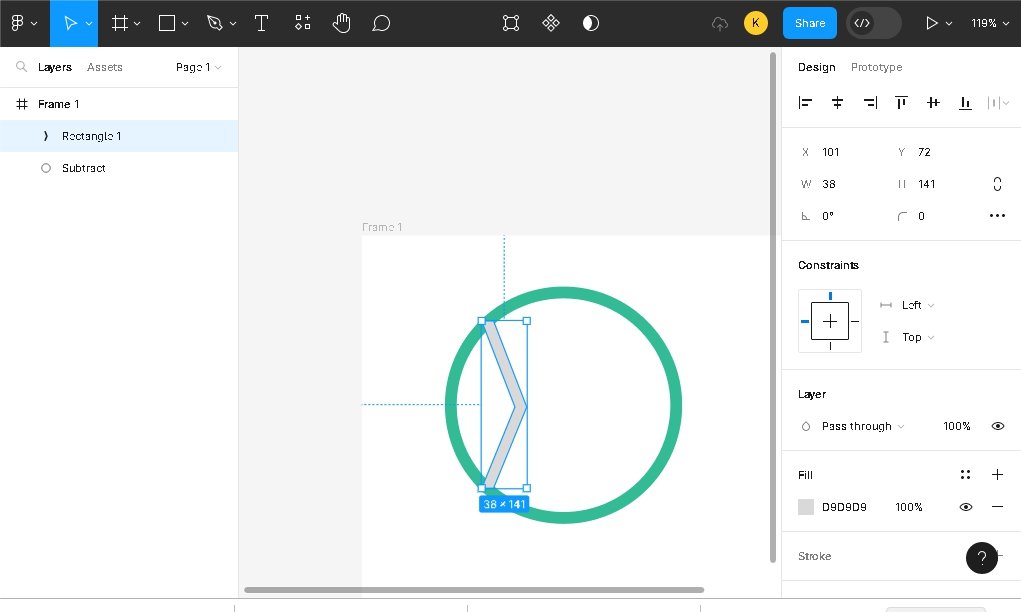
Task: Switch to the Assets tab
Action: (x=105, y=67)
